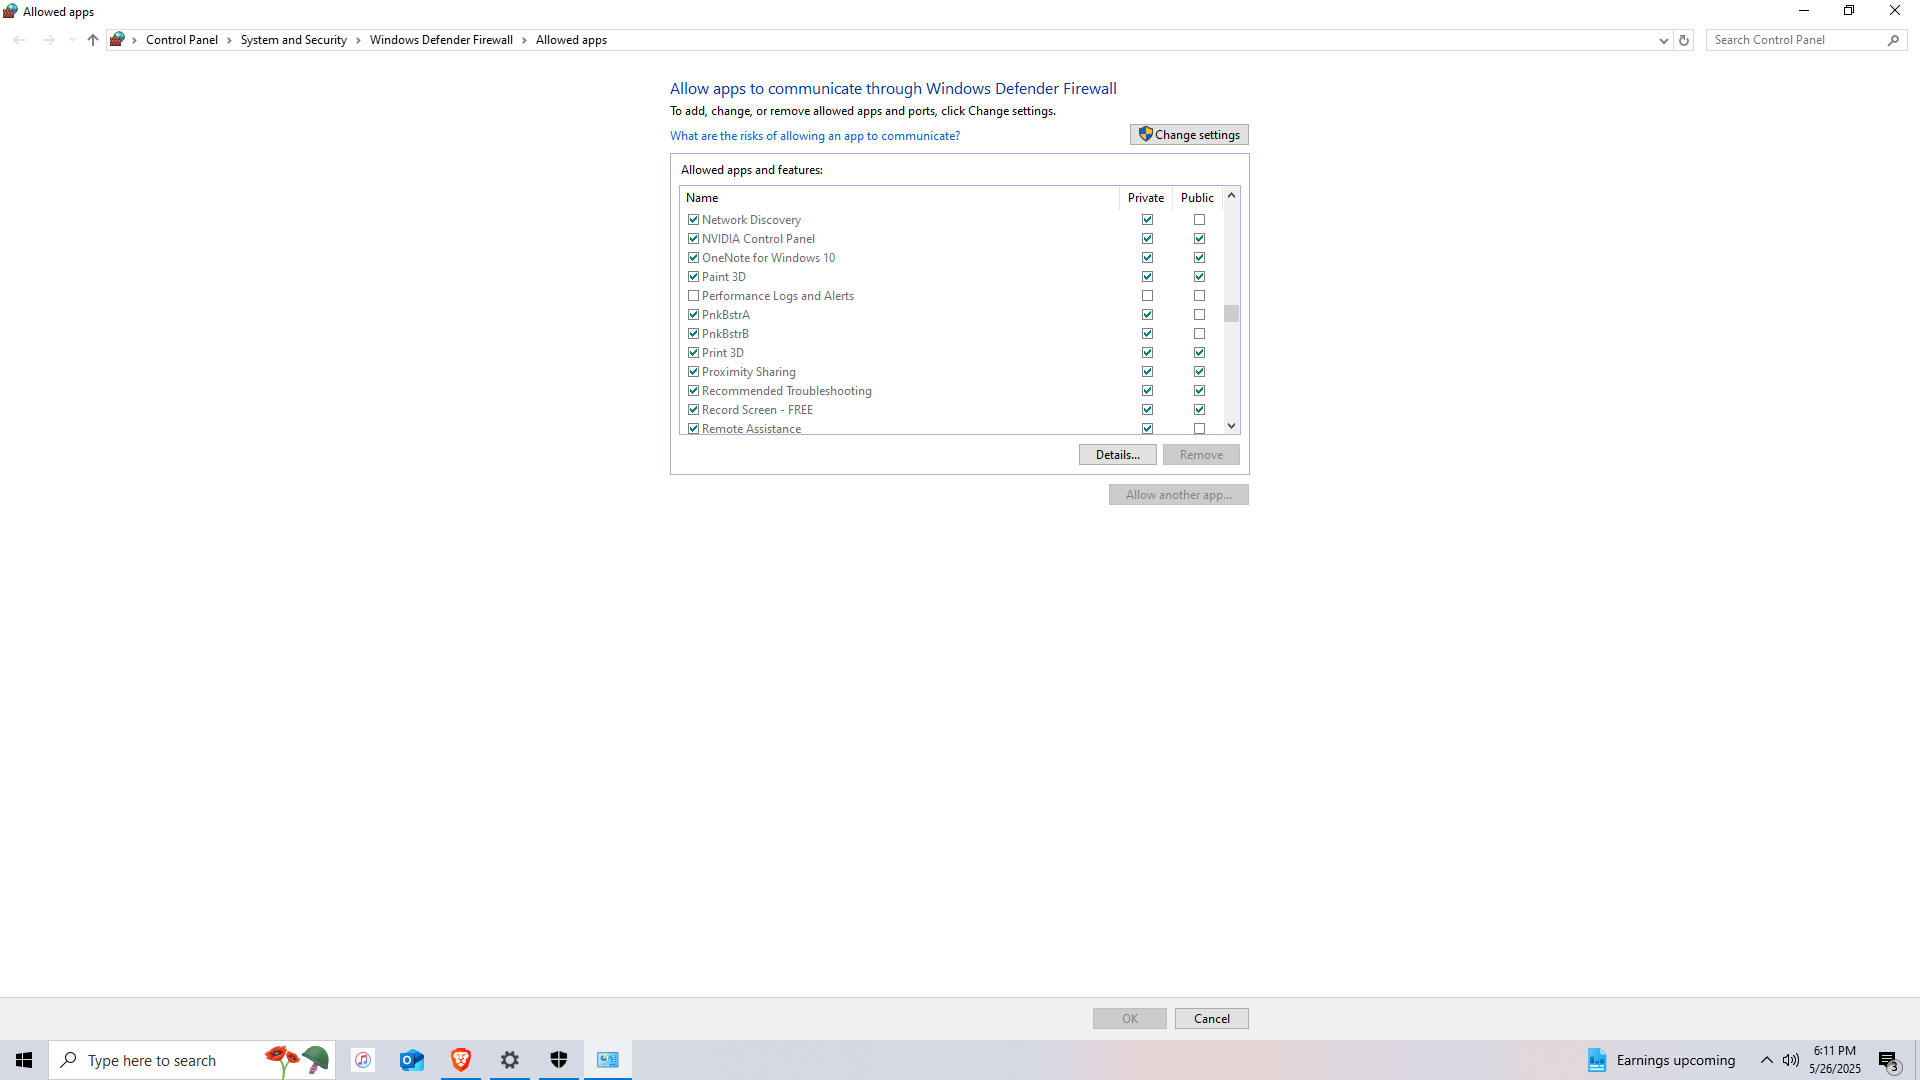Viewport: 1920px width, 1080px height.
Task: Toggle Performance Logs and Alerts Private checkbox
Action: [x=1147, y=296]
